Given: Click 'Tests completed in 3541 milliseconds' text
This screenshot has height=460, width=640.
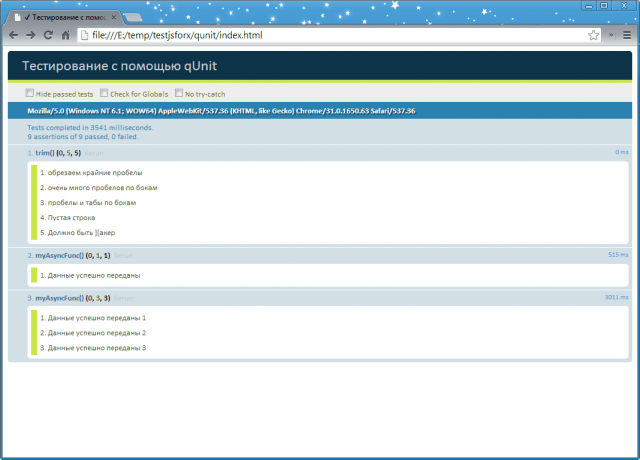Looking at the screenshot, I should pyautogui.click(x=90, y=127).
